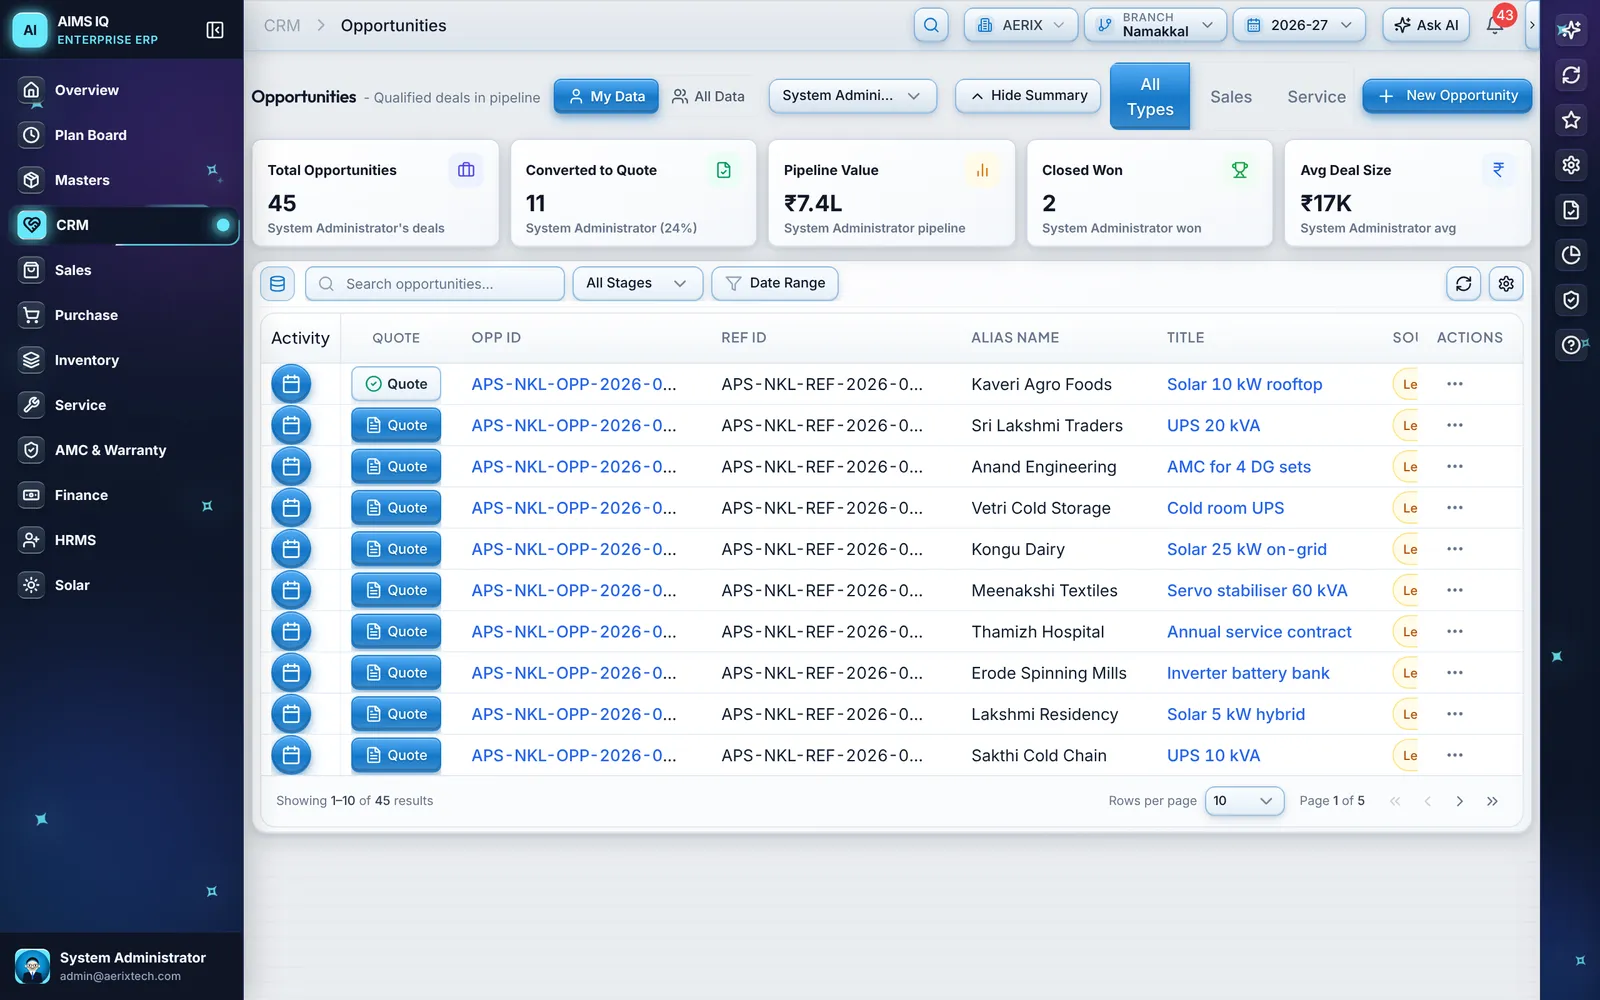Open Annual service contract opportunity
1600x1000 pixels.
tap(1259, 632)
